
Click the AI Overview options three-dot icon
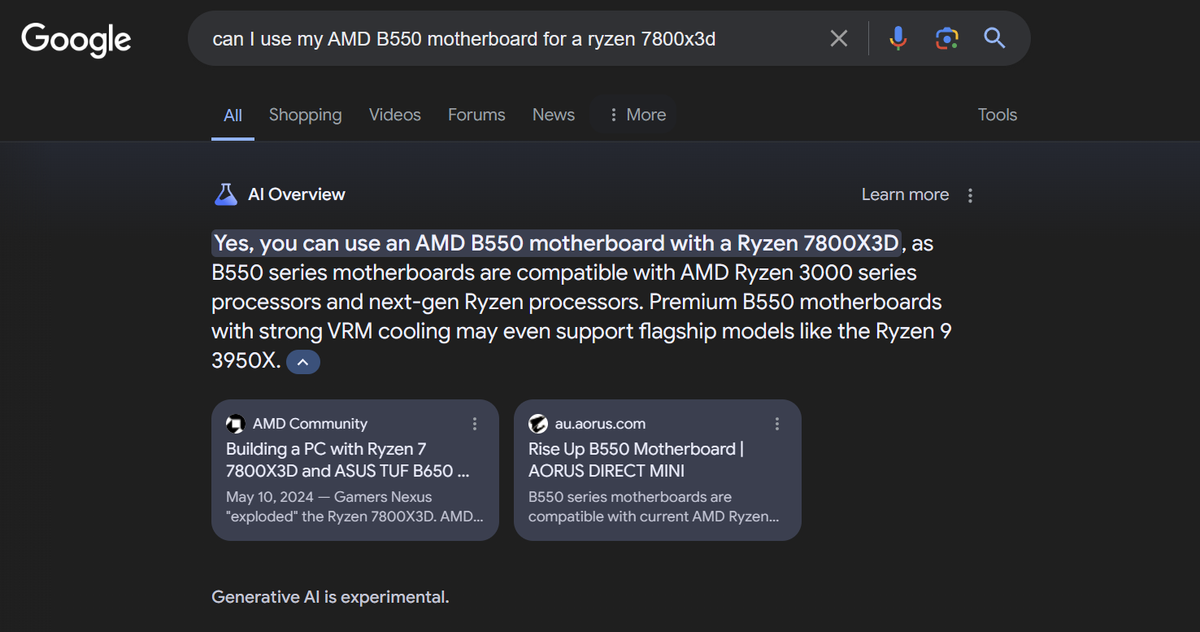click(x=970, y=194)
